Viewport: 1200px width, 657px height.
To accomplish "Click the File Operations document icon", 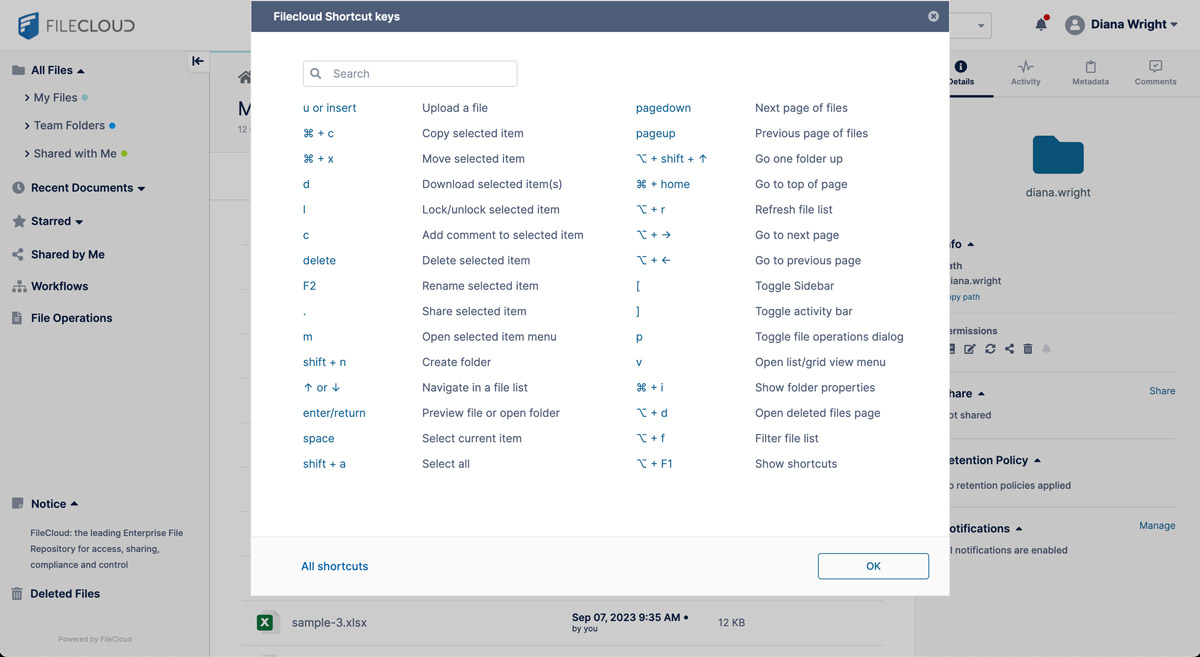I will (17, 318).
